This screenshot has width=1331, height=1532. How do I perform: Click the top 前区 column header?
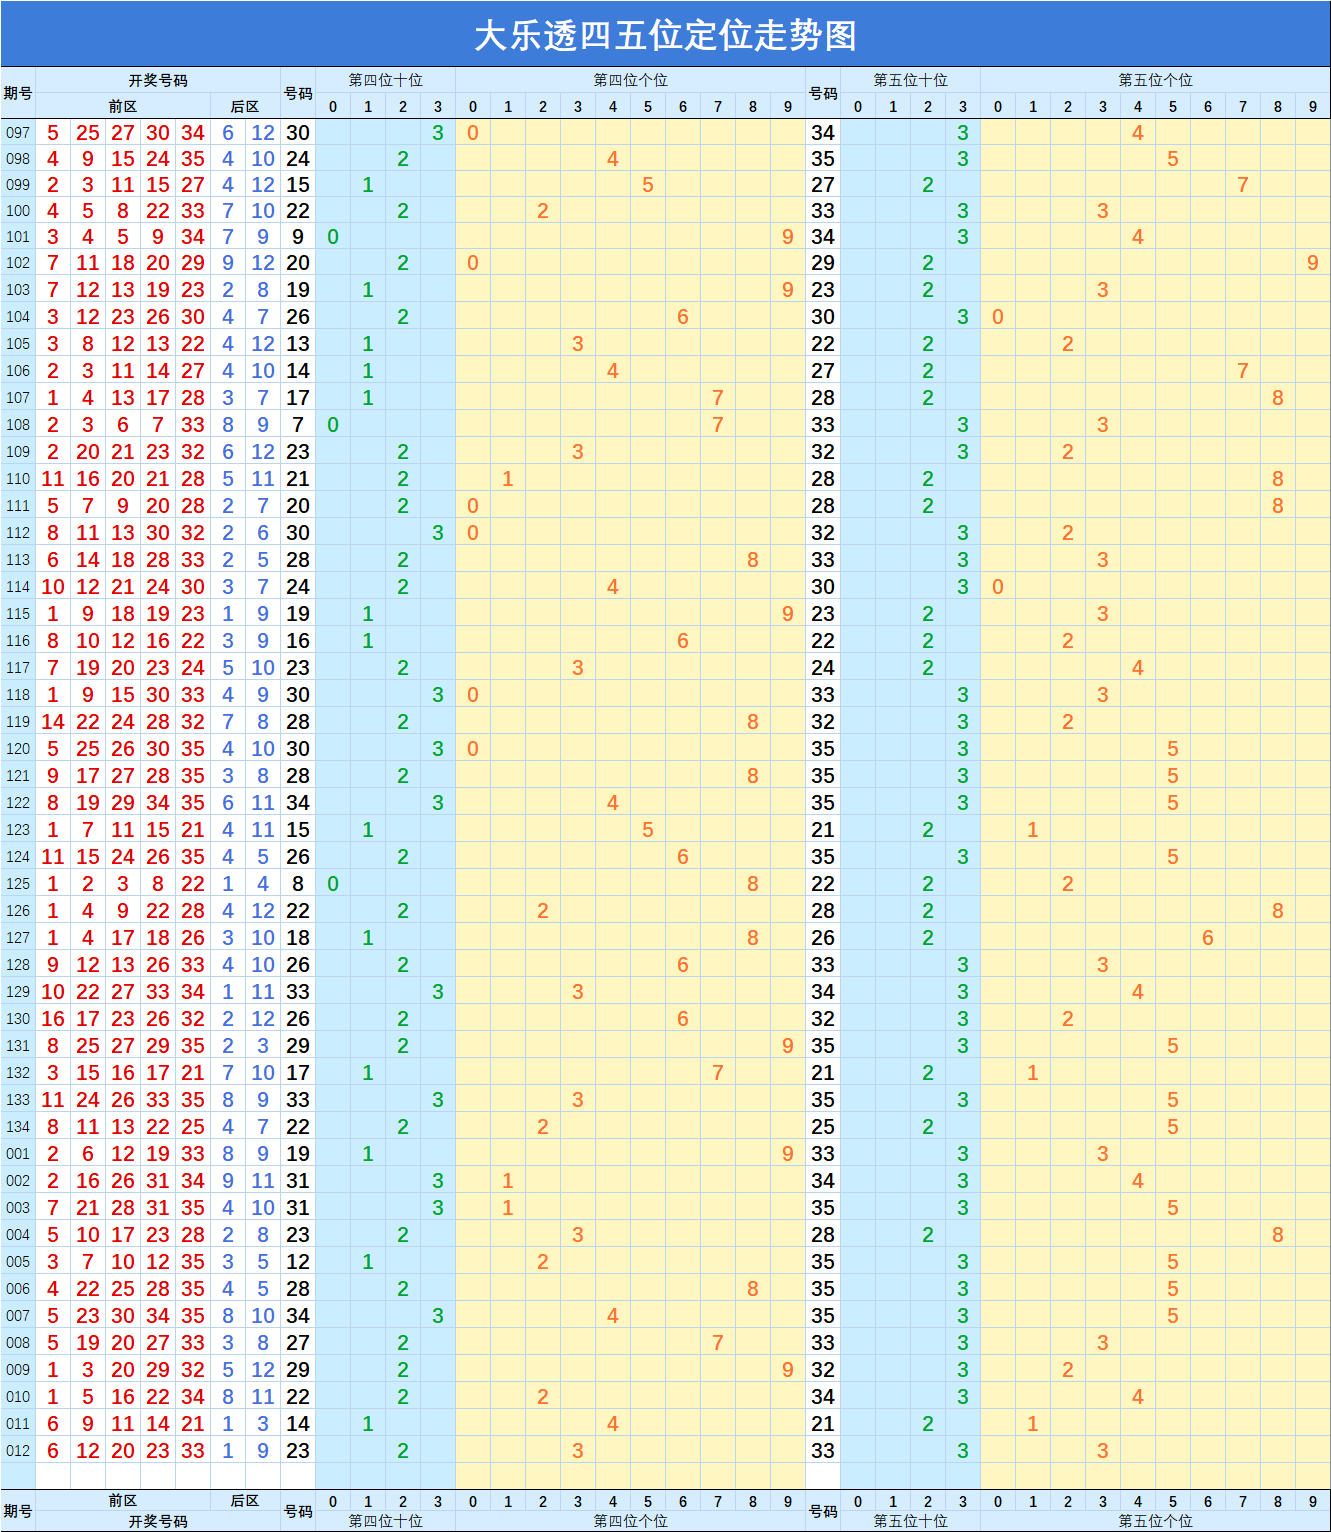coord(123,106)
